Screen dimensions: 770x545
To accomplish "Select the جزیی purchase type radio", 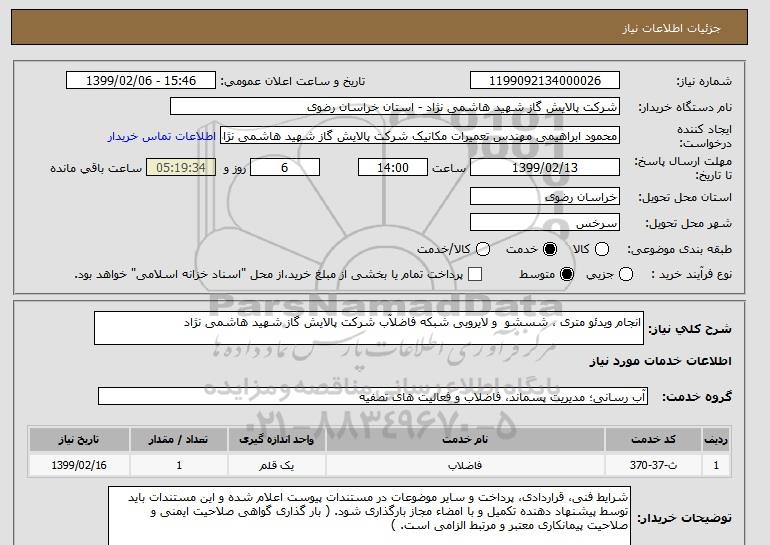I will pos(626,274).
